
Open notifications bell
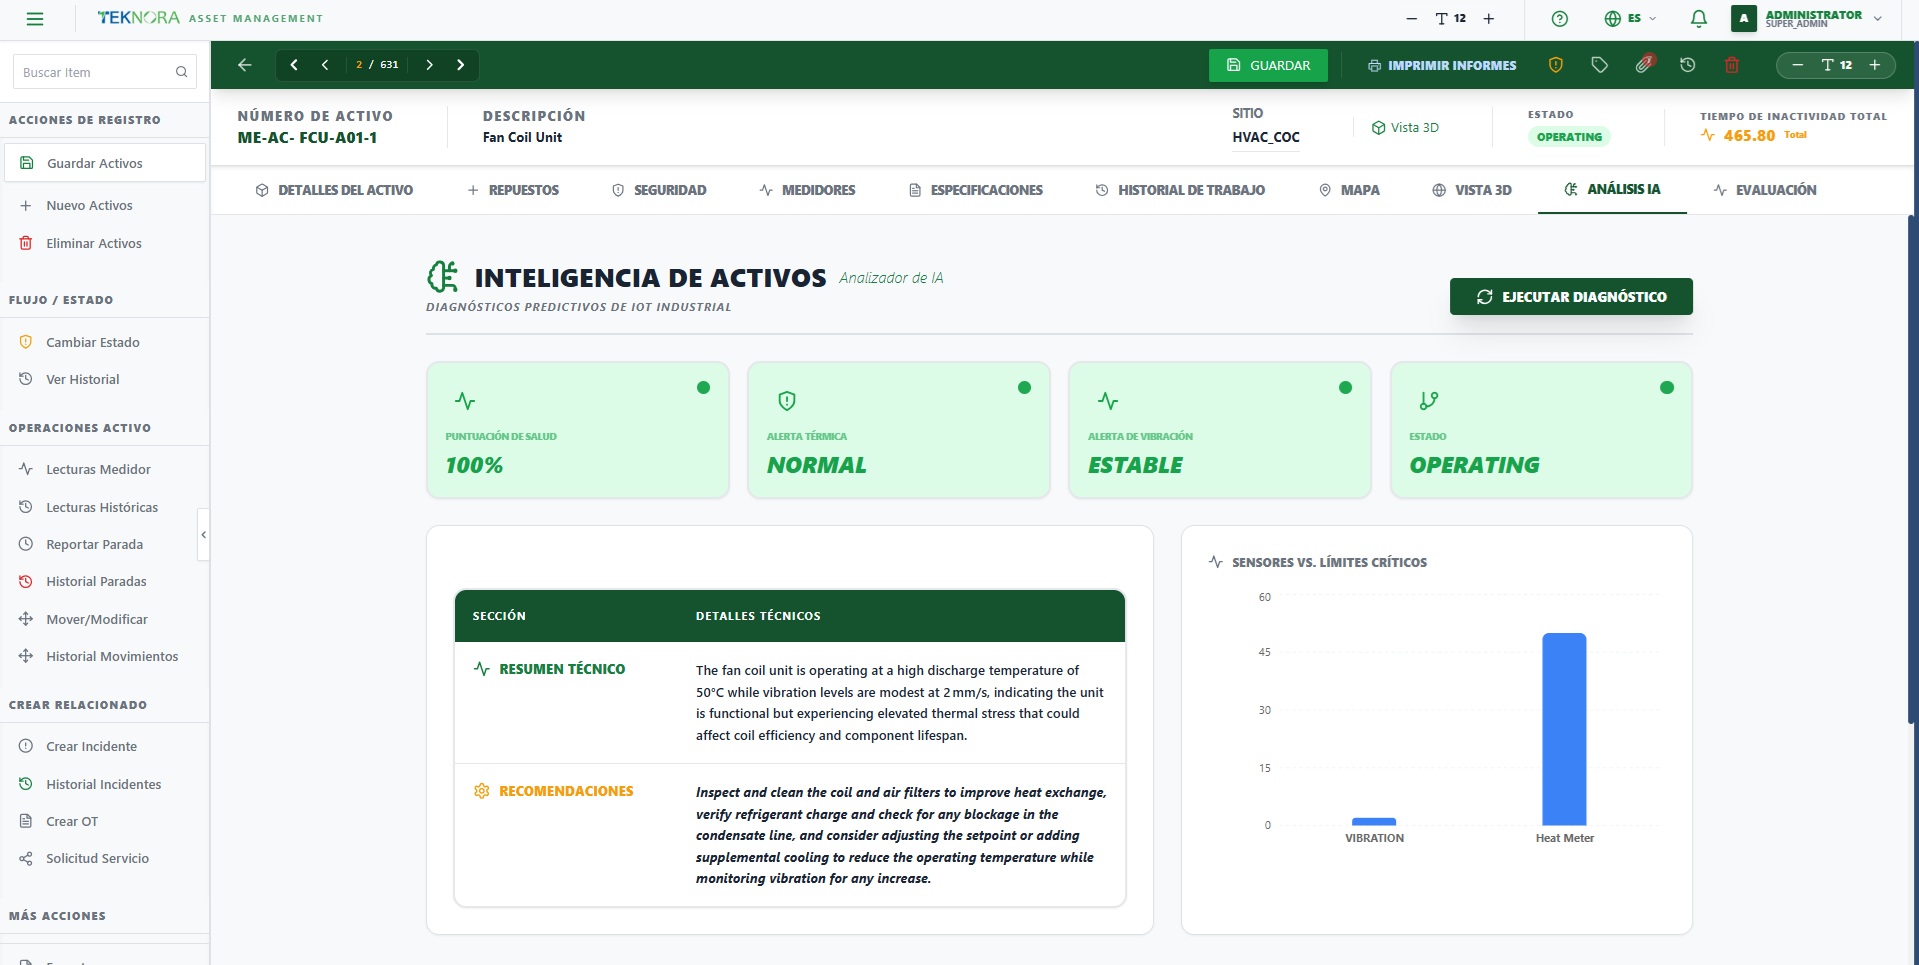click(1698, 19)
